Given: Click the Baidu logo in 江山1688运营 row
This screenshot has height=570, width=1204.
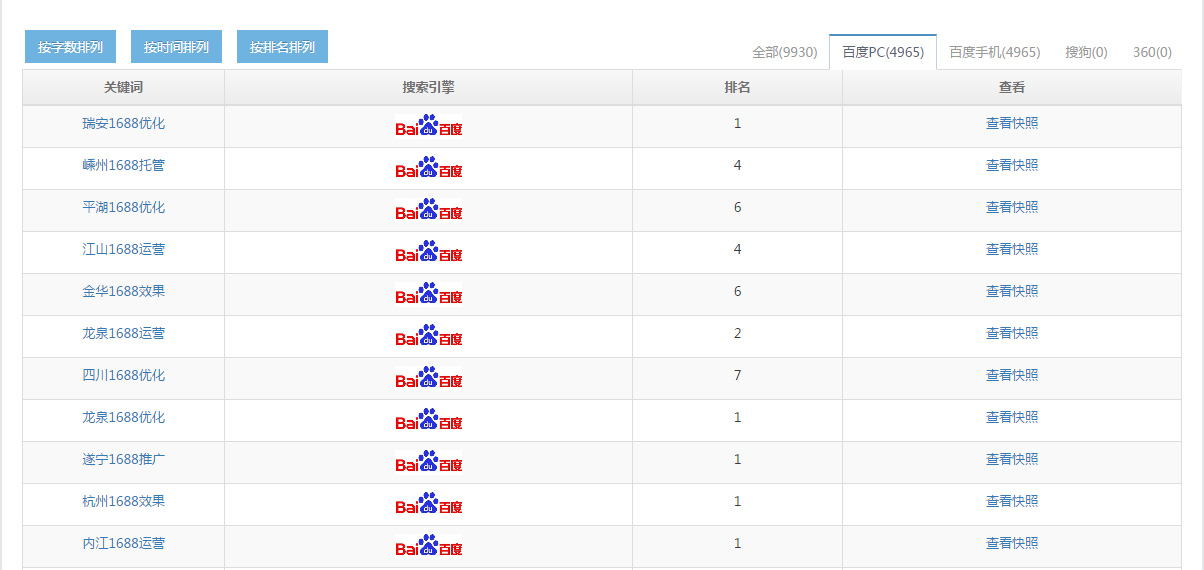Looking at the screenshot, I should pos(429,251).
